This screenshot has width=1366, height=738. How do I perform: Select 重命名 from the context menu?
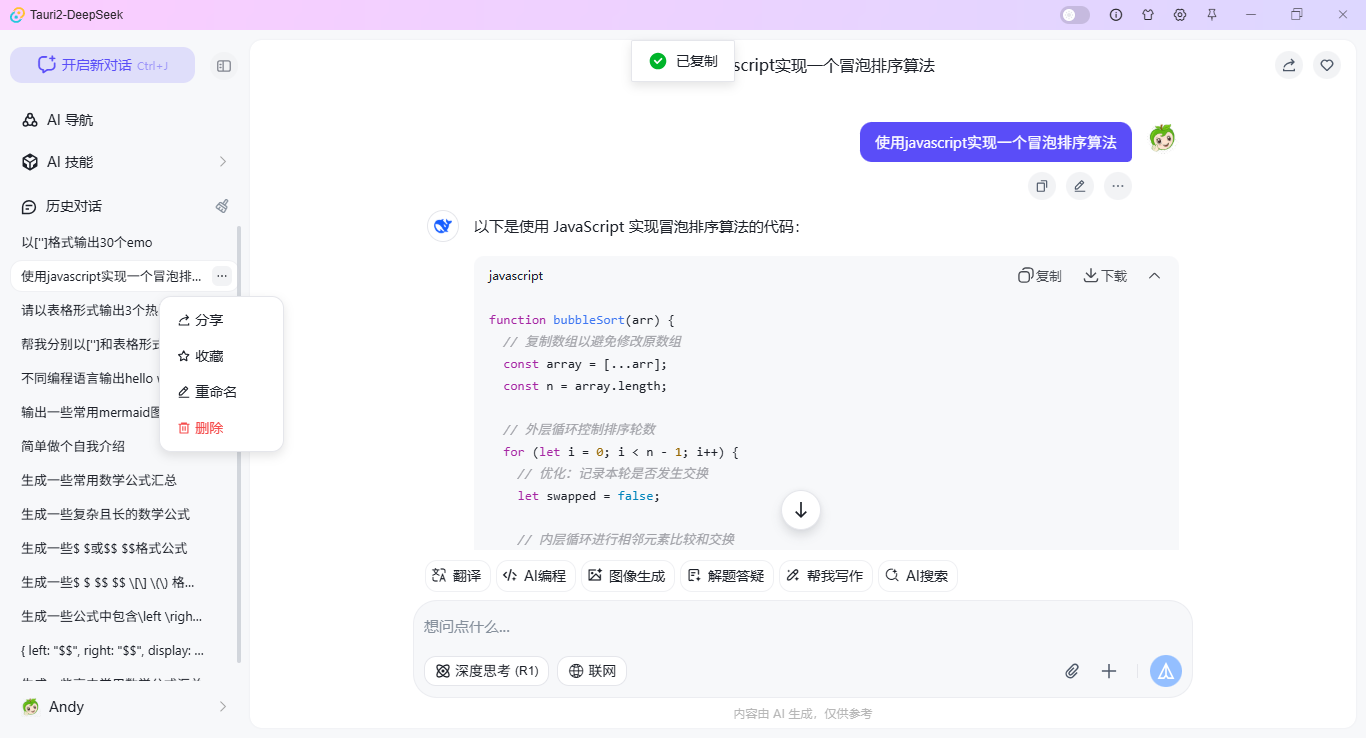pyautogui.click(x=211, y=391)
